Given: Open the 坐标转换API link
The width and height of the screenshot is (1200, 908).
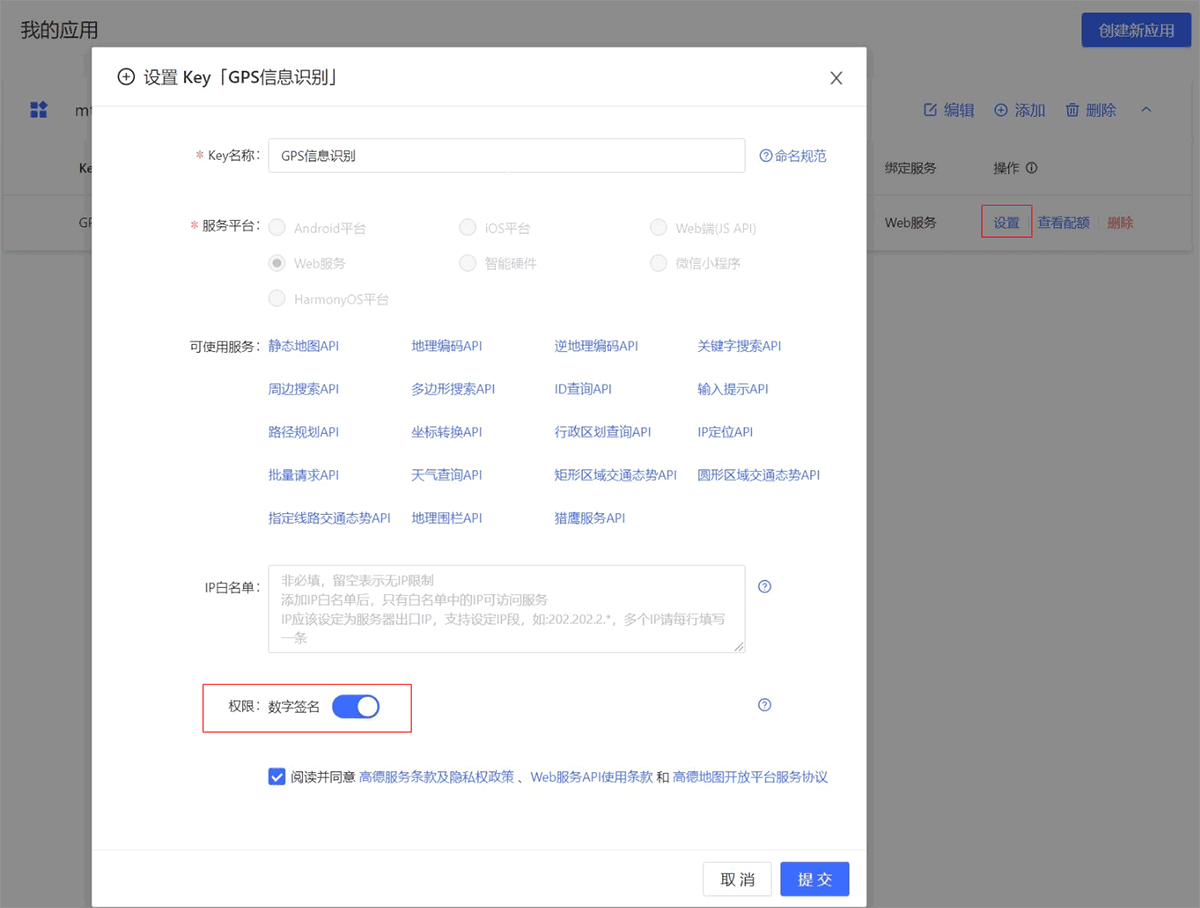Looking at the screenshot, I should point(447,432).
